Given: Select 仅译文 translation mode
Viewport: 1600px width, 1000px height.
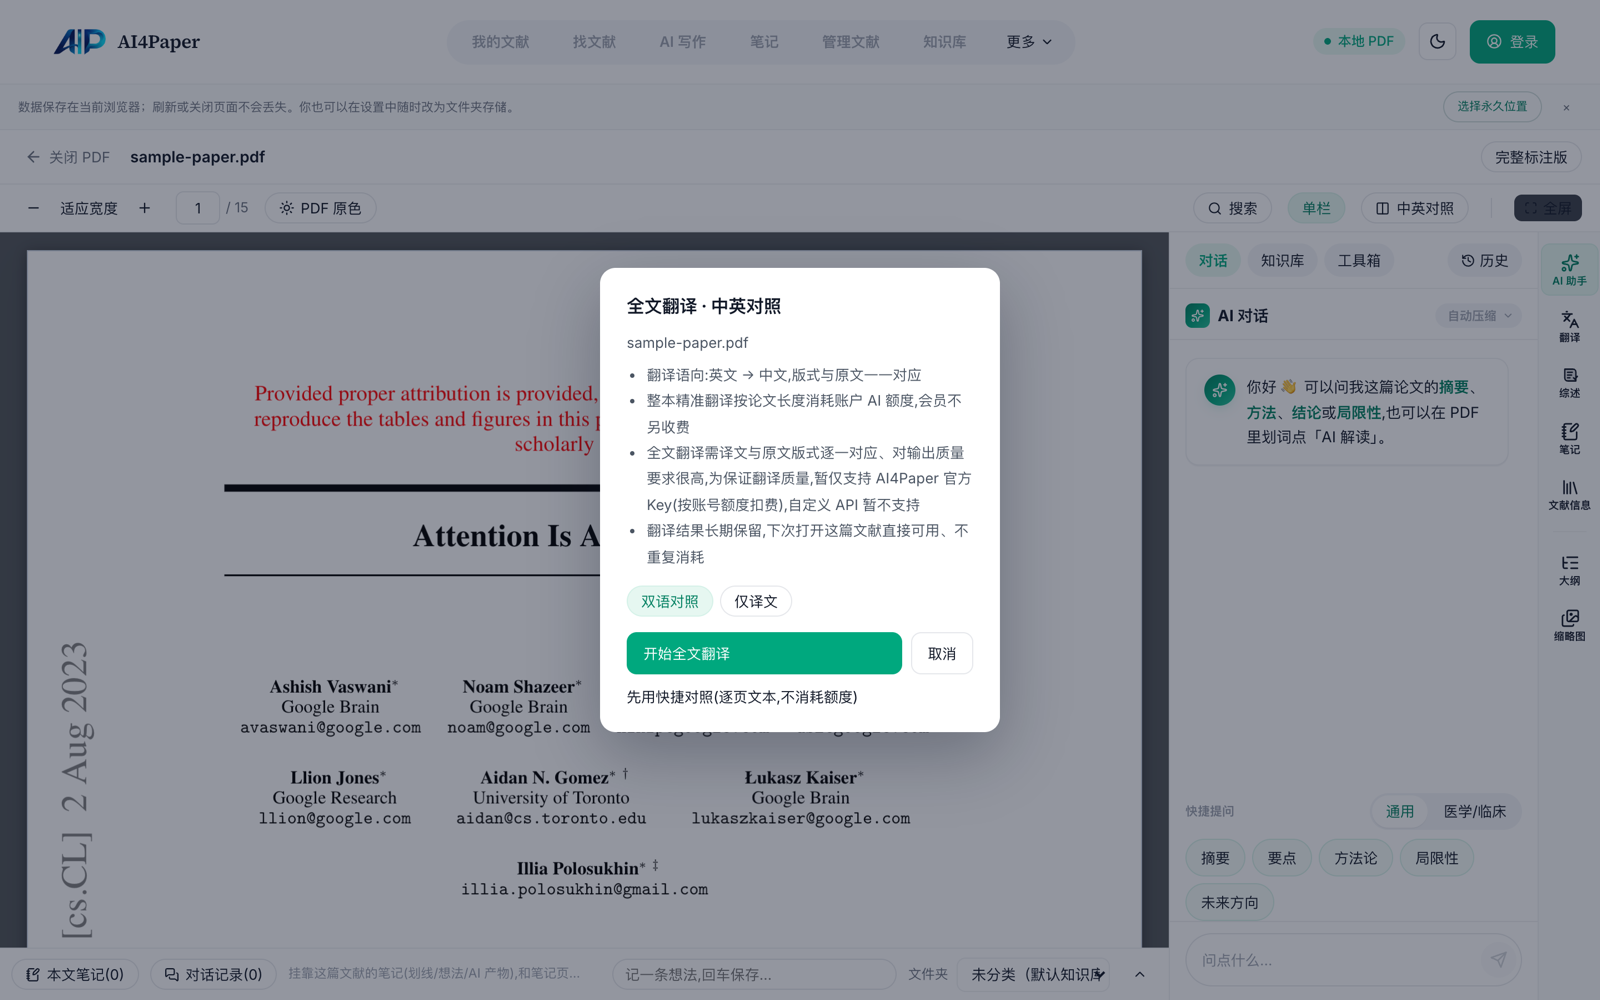Looking at the screenshot, I should point(756,601).
